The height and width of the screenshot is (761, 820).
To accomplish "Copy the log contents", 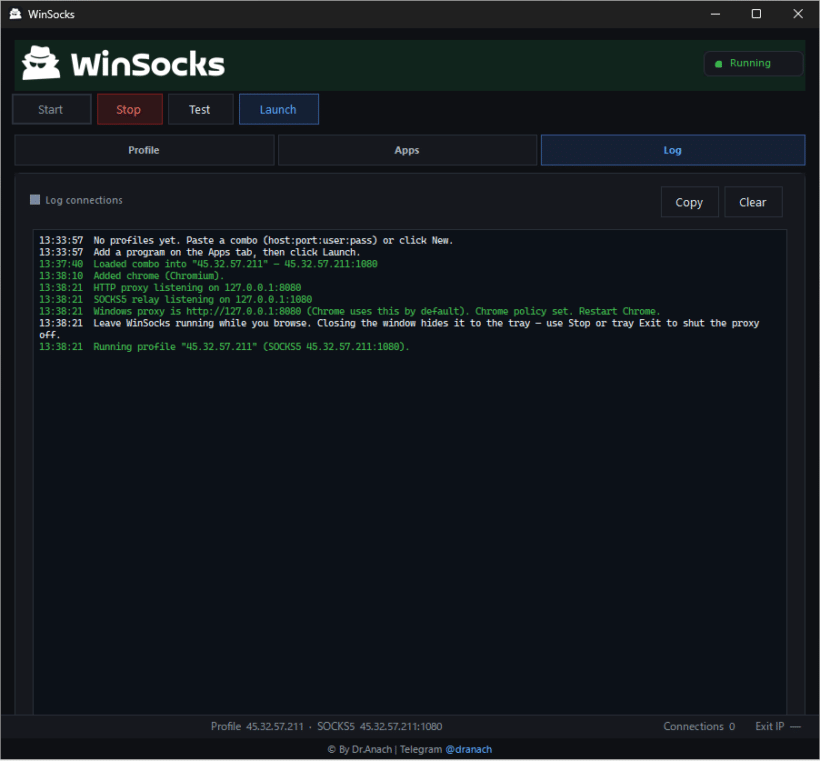I will (689, 202).
